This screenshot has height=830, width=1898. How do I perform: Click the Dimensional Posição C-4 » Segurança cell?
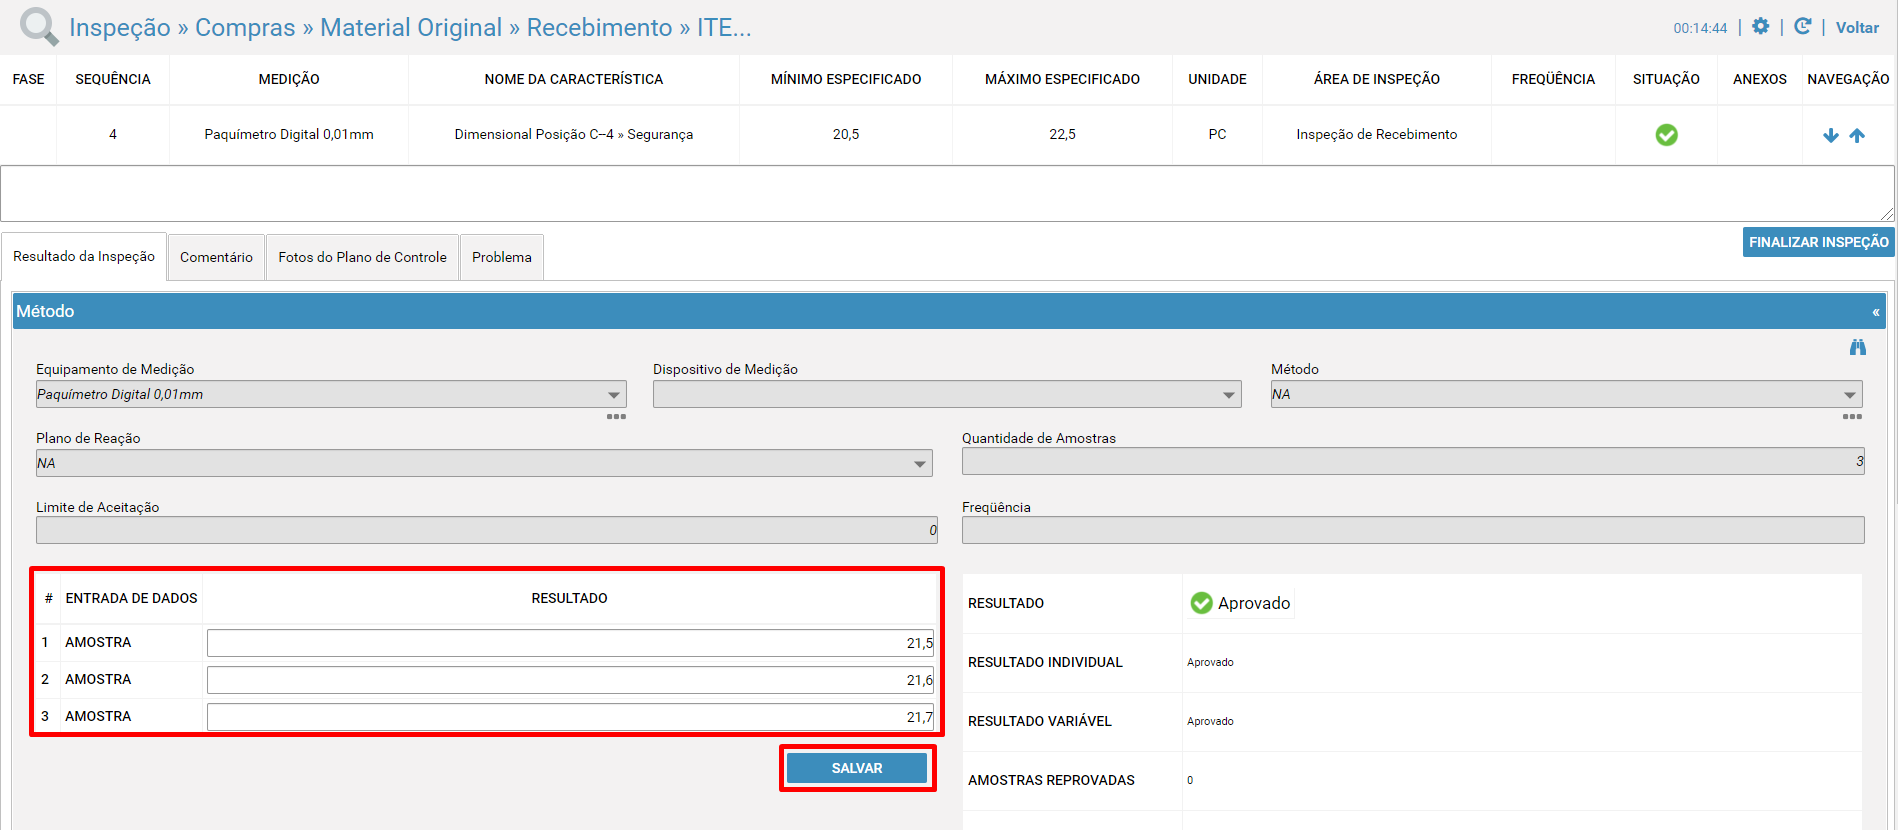[574, 134]
